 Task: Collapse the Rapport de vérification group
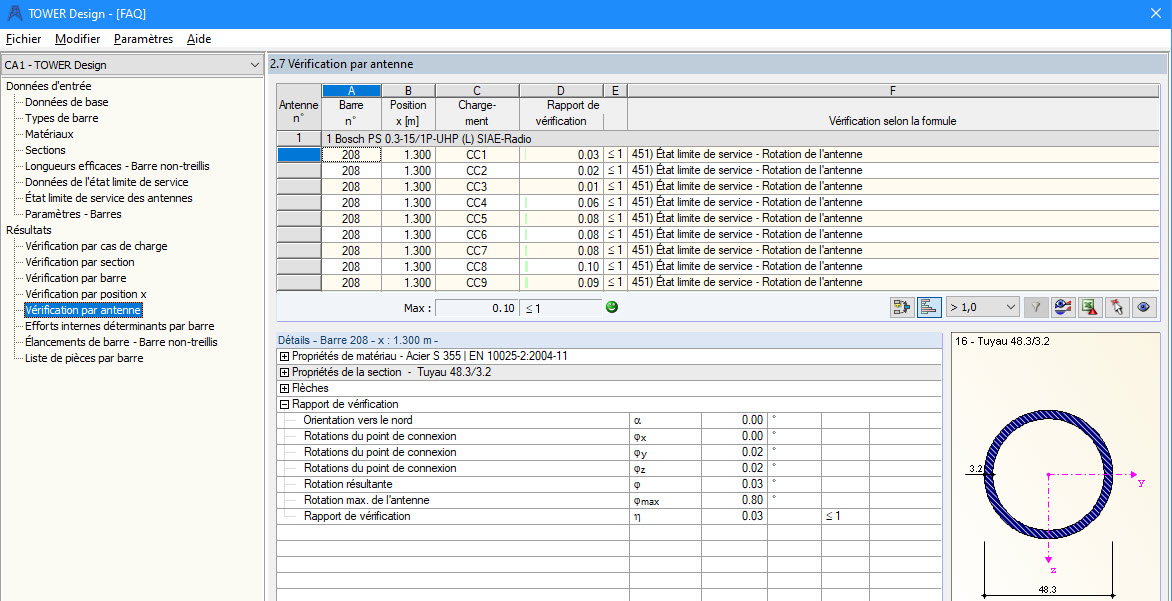coord(284,404)
